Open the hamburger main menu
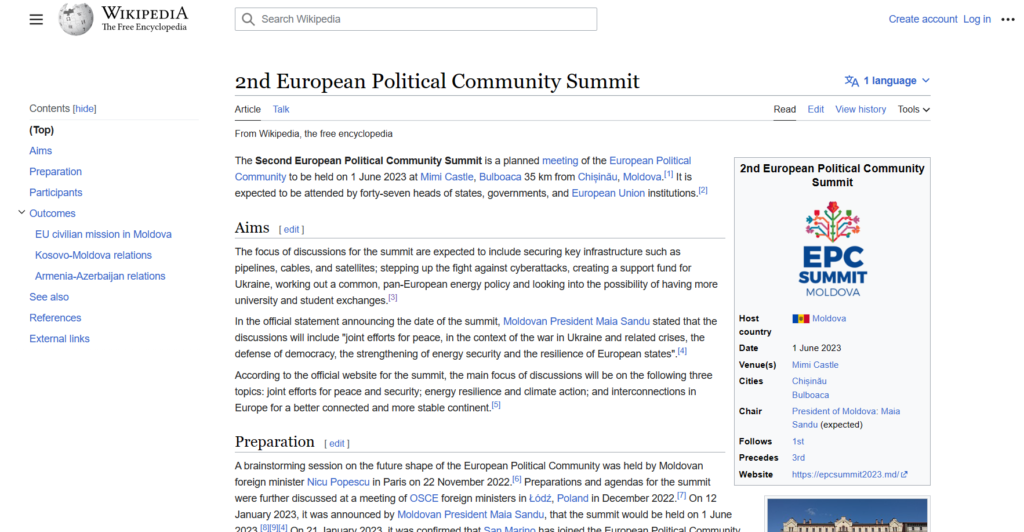This screenshot has width=1024, height=532. click(36, 19)
